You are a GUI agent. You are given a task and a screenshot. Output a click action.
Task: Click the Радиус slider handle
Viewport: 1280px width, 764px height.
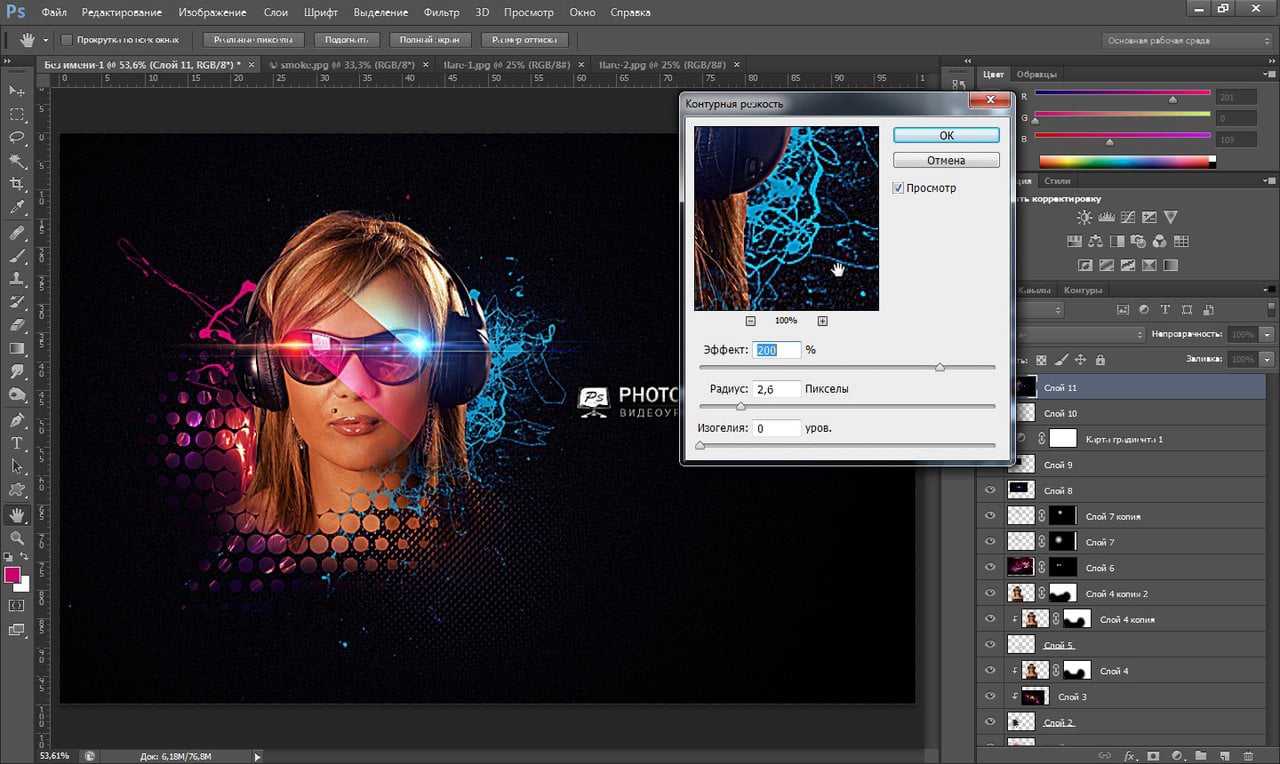click(x=741, y=406)
